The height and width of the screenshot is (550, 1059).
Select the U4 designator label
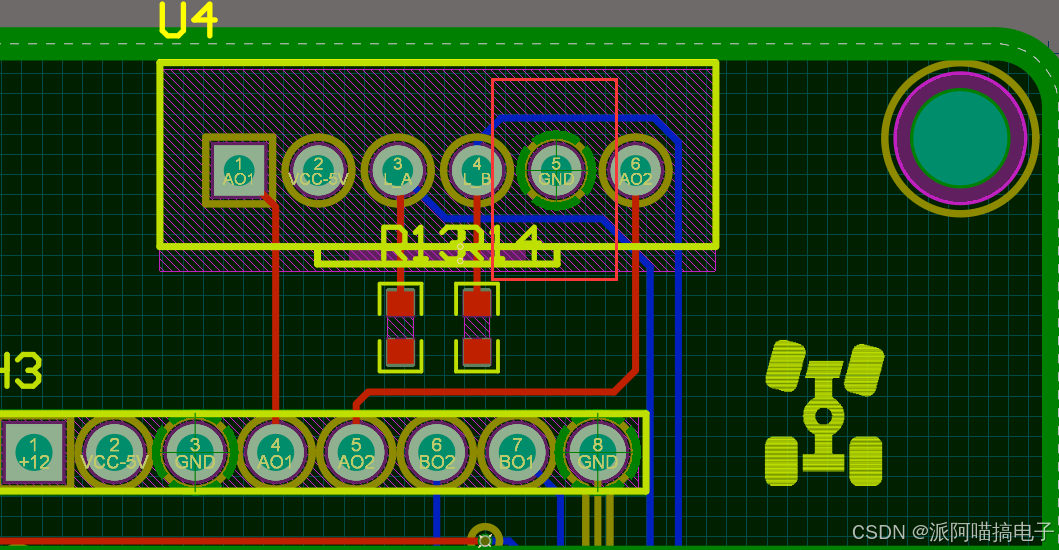(188, 19)
